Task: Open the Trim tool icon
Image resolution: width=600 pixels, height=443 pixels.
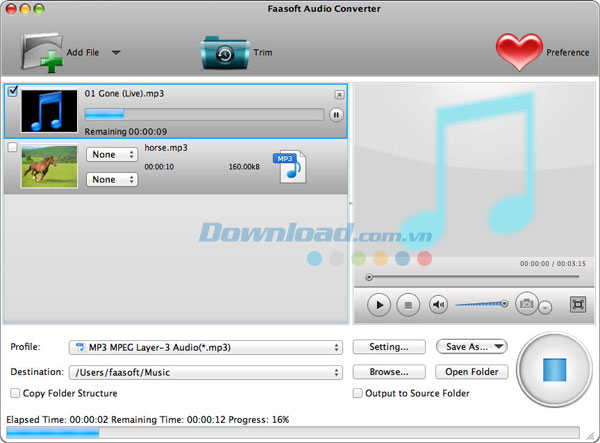Action: click(x=225, y=52)
